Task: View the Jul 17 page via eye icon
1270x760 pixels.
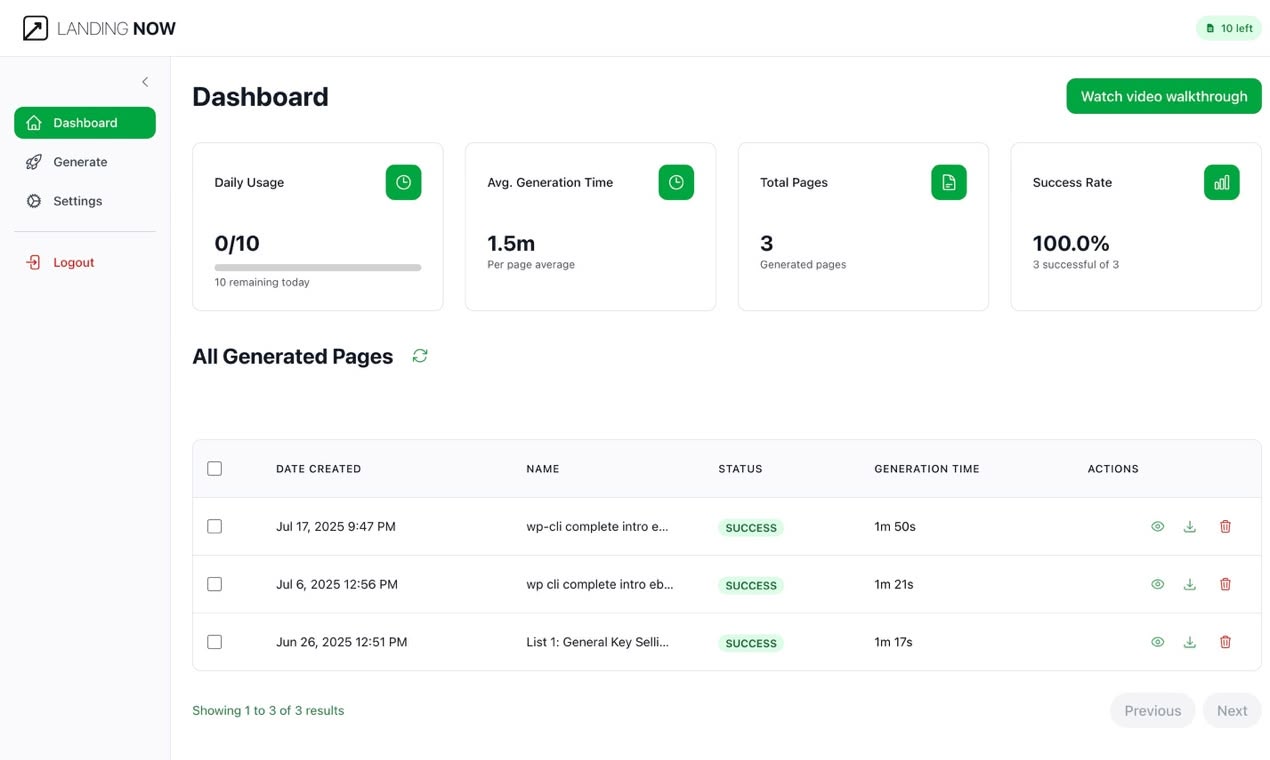Action: coord(1157,527)
